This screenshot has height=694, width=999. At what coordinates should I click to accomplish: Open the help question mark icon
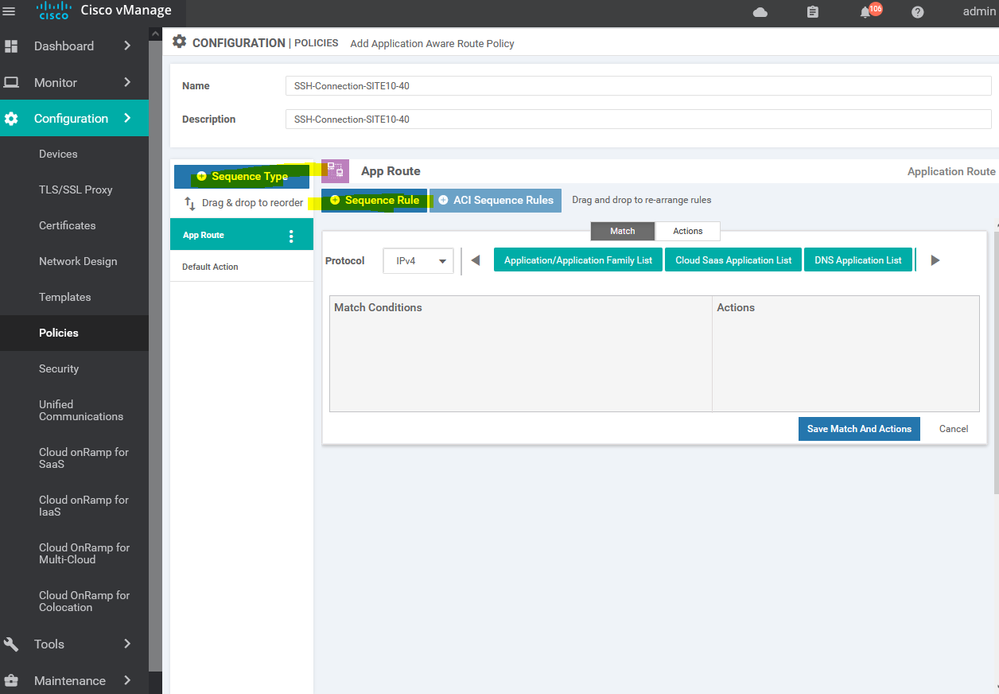click(x=917, y=12)
